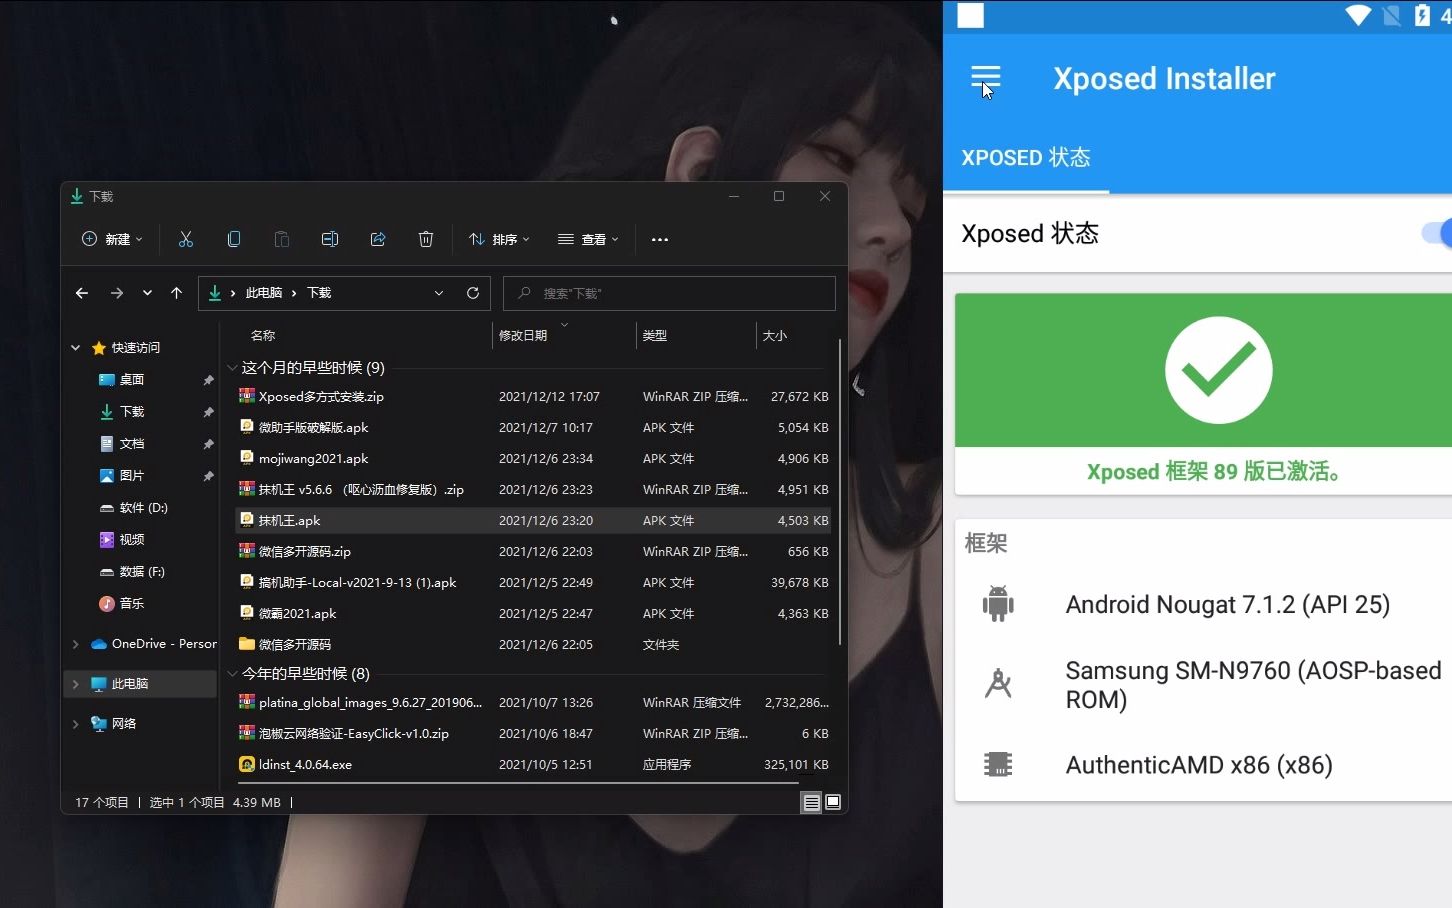1452x908 pixels.
Task: Select the 抹机王.apk file
Action: pos(534,521)
